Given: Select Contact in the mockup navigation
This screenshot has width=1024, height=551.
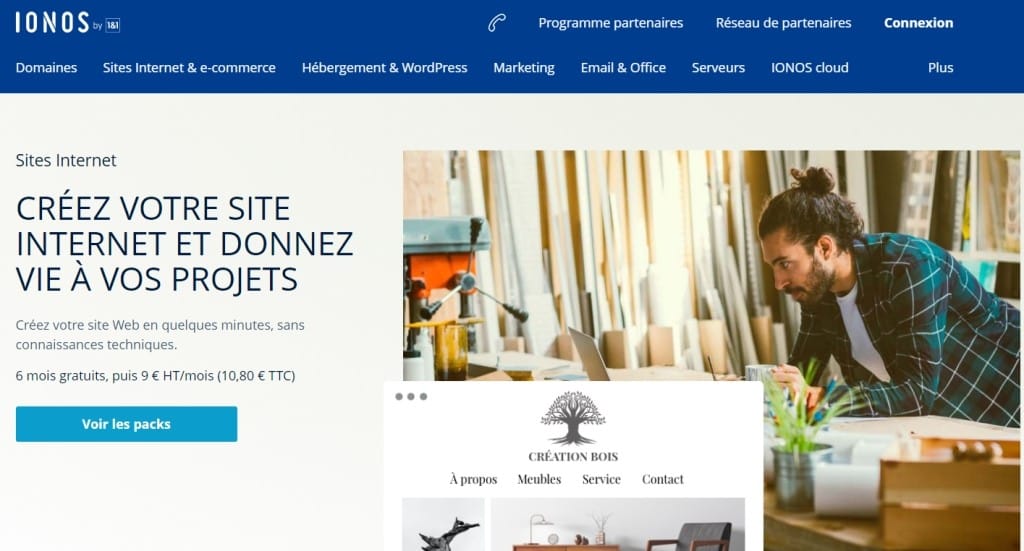Looking at the screenshot, I should 663,479.
